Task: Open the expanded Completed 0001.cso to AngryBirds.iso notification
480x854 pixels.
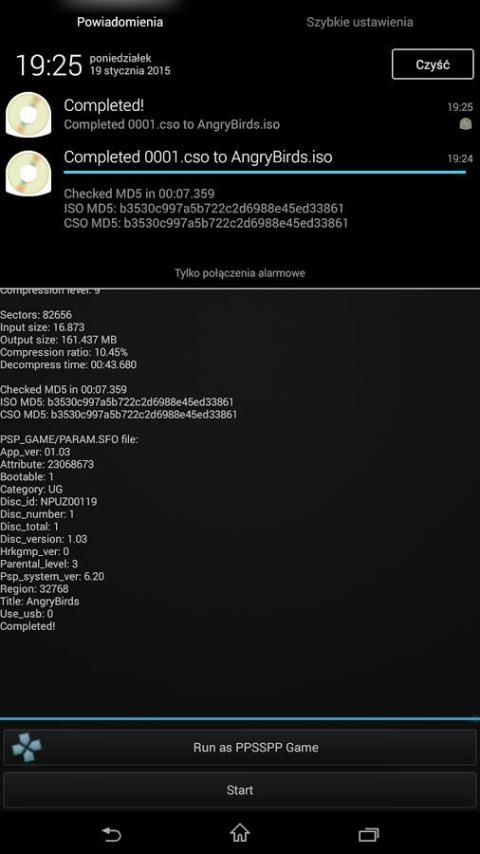Action: tap(240, 188)
